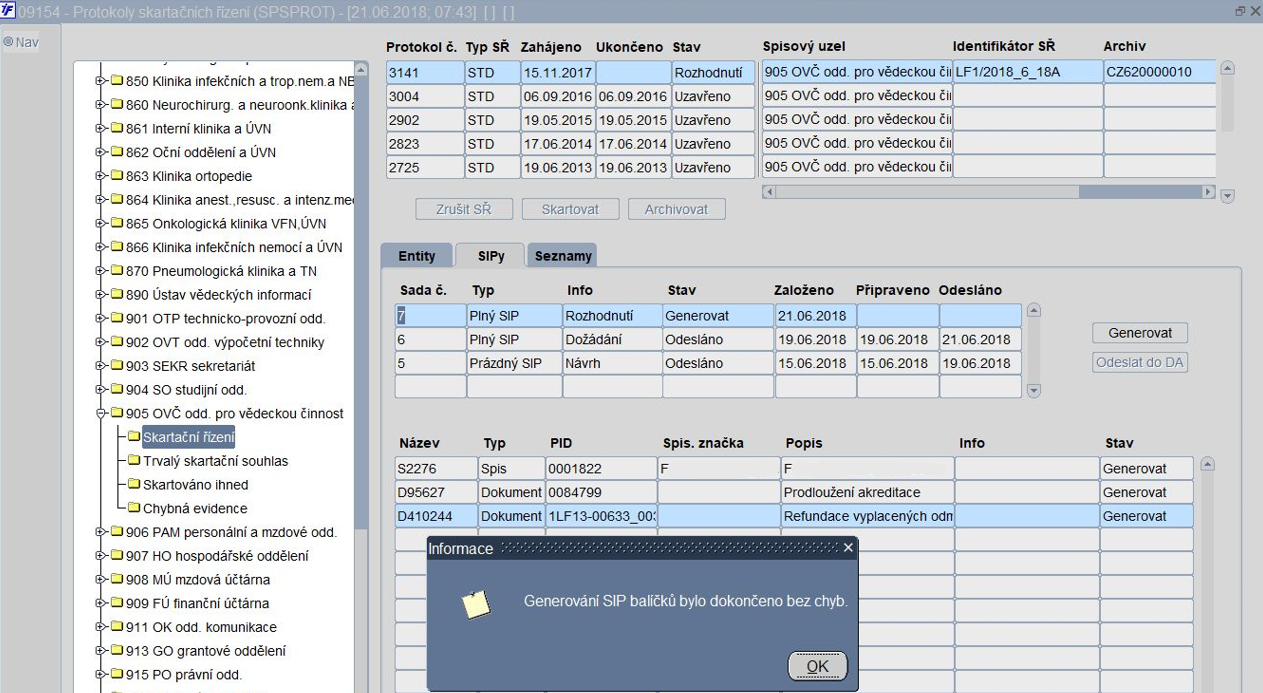
Task: Click the Generovat button
Action: point(1140,333)
